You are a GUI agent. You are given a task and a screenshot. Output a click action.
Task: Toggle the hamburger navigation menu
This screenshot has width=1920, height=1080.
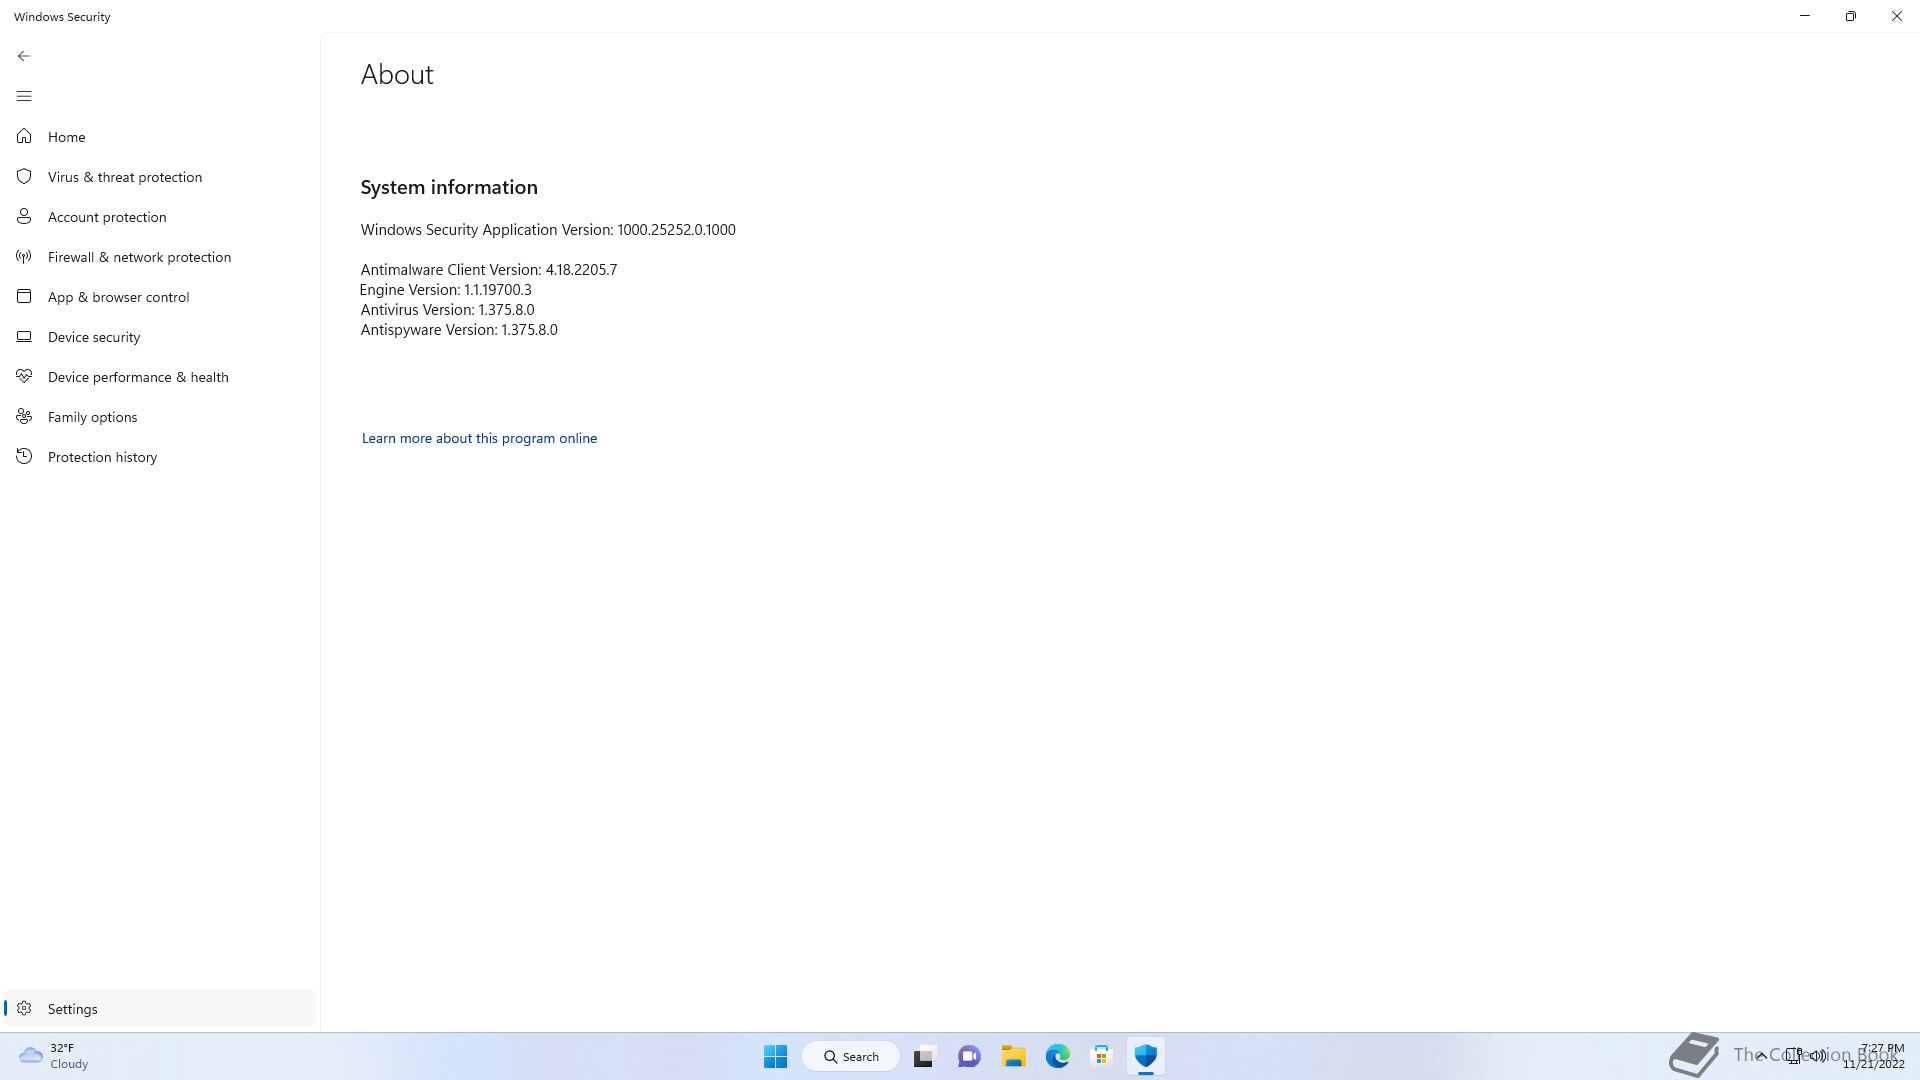(x=24, y=96)
